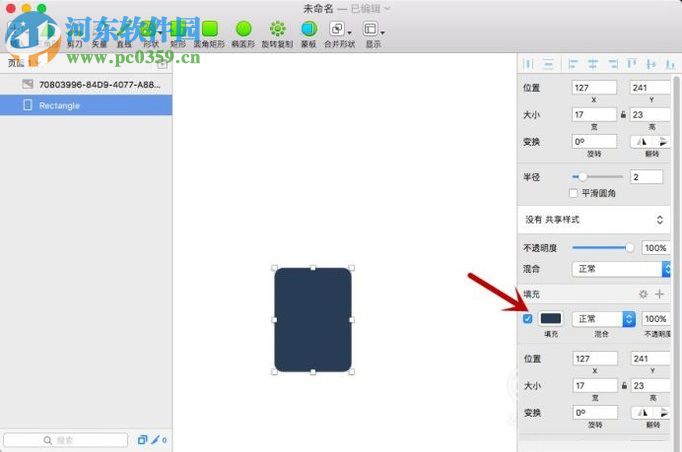Click the Y position field above radius slider
This screenshot has width=682, height=452.
(650, 87)
